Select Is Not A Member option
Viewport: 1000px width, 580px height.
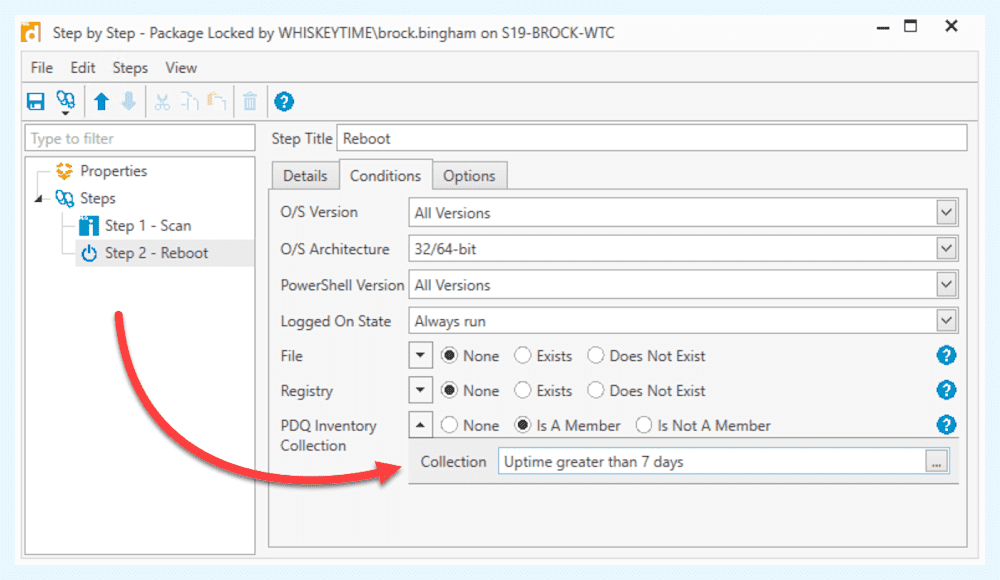644,425
